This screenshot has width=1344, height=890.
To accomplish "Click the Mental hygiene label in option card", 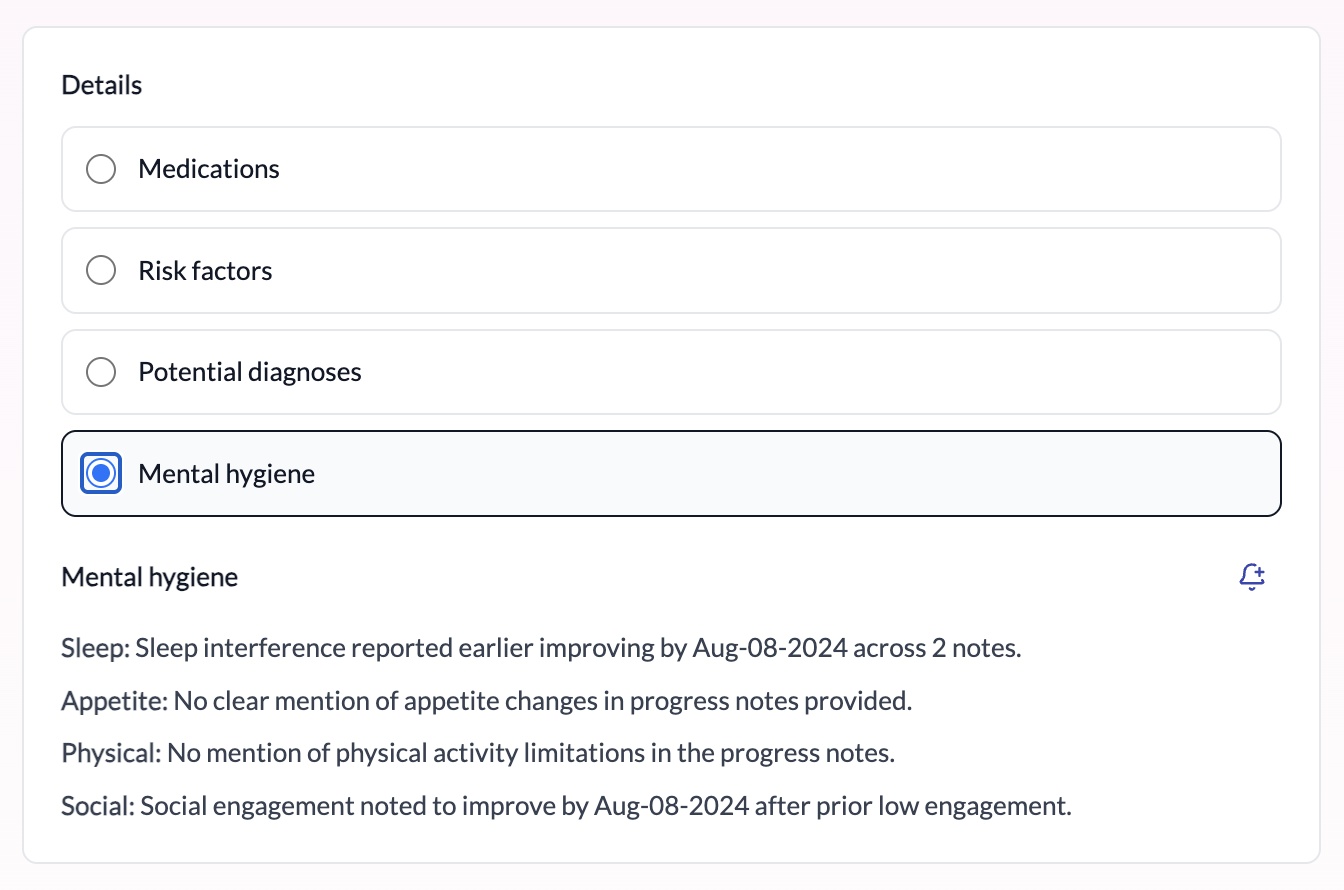I will point(226,474).
